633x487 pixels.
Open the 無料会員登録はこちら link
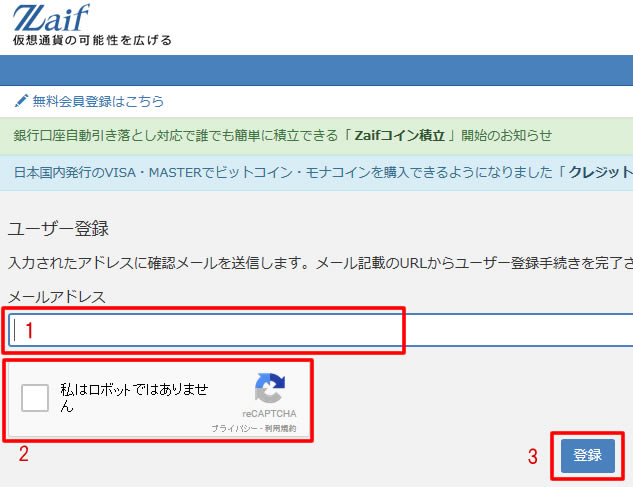click(98, 101)
